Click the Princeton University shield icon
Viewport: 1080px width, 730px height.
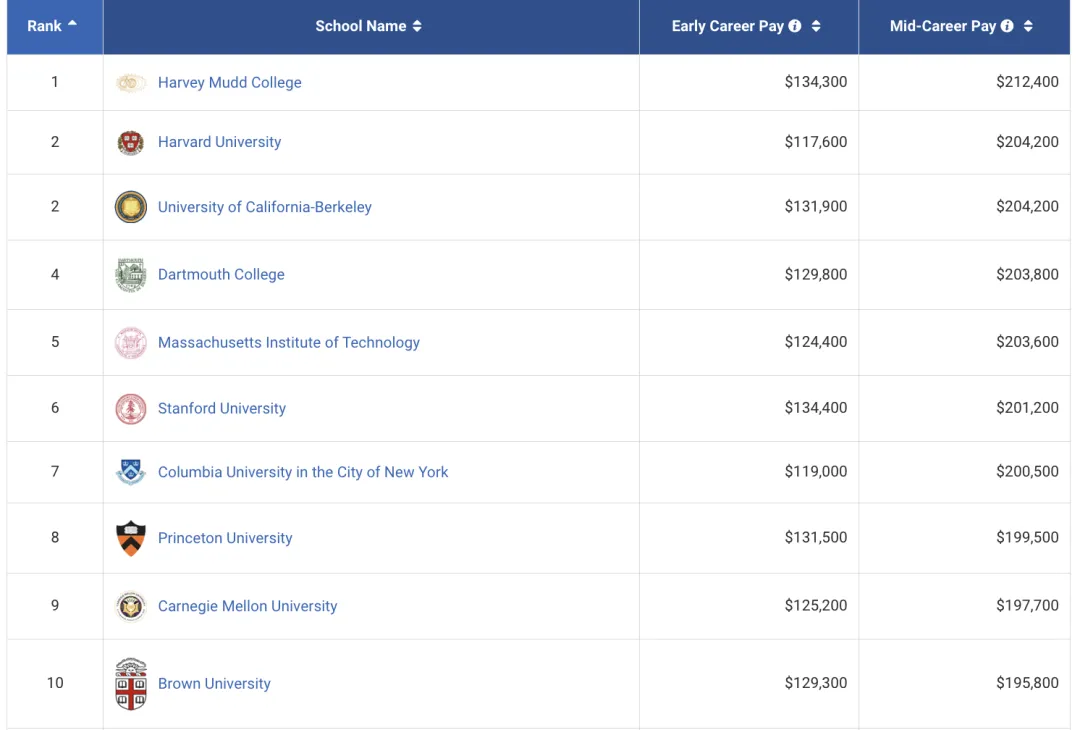click(131, 538)
